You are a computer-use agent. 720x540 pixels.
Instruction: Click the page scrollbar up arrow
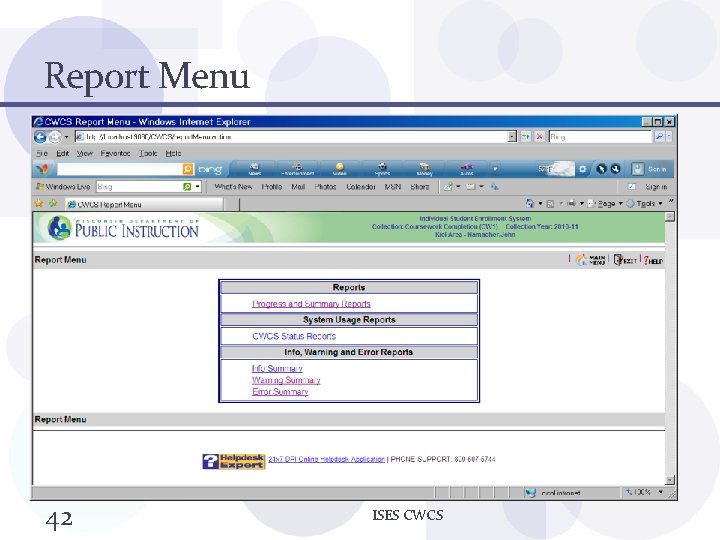pyautogui.click(x=670, y=216)
